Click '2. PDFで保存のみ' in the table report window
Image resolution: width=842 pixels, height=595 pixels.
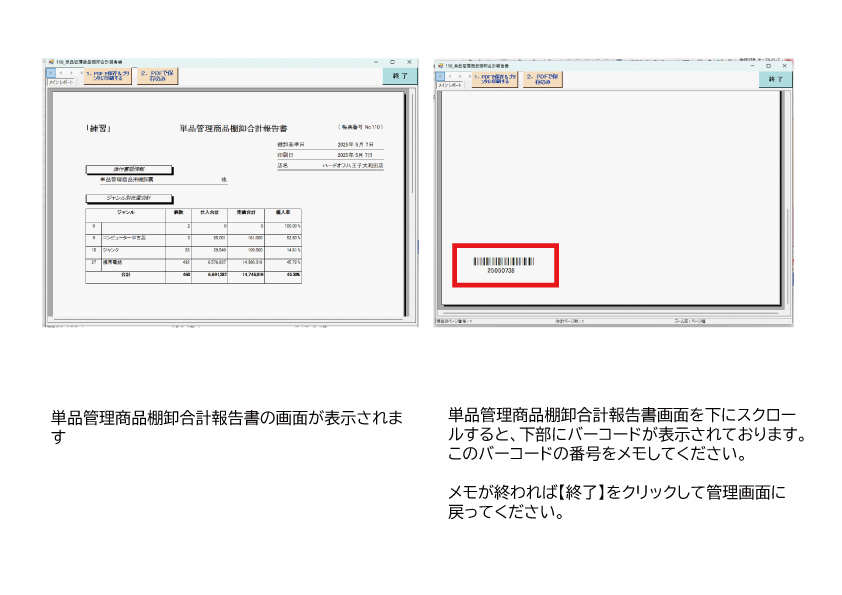coord(157,75)
